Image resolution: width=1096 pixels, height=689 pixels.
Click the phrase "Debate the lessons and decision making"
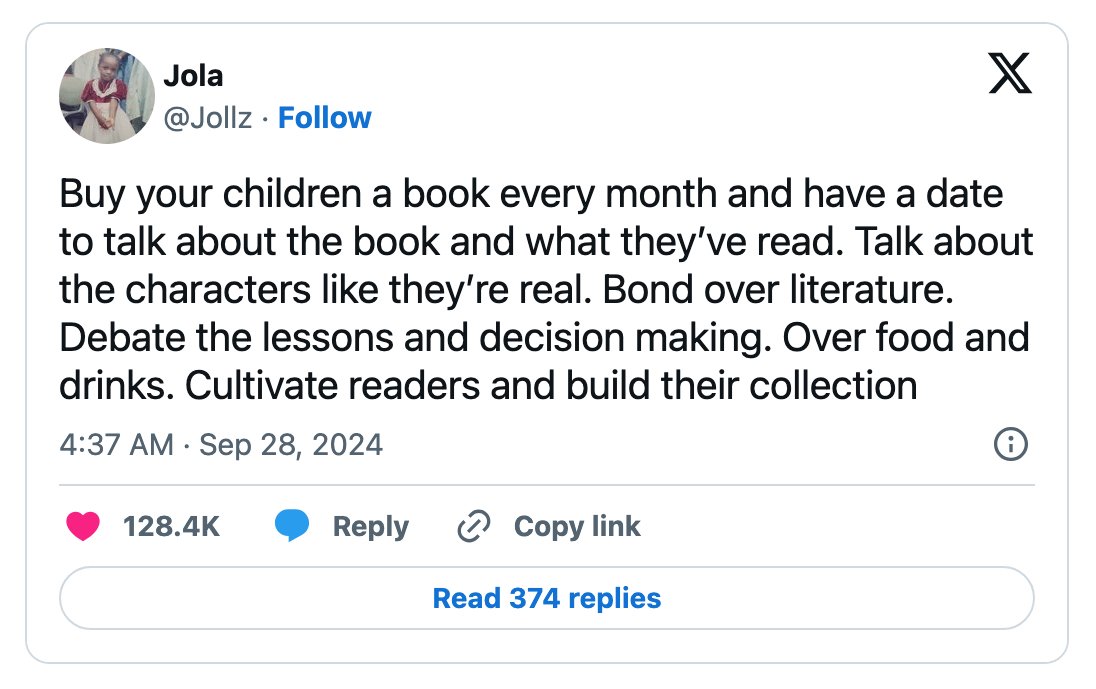point(415,338)
